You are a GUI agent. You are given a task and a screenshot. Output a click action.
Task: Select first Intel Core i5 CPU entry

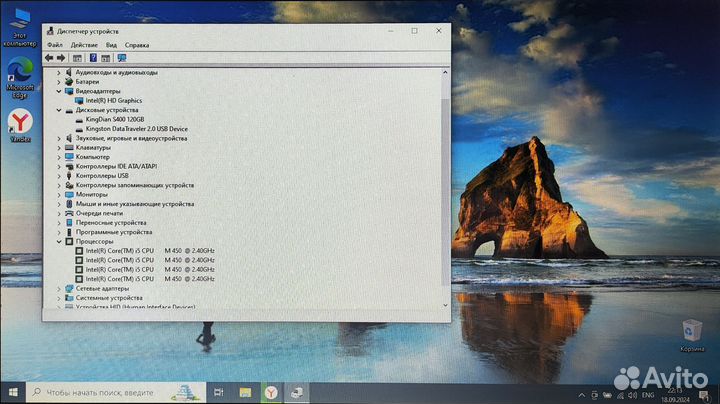(x=150, y=251)
